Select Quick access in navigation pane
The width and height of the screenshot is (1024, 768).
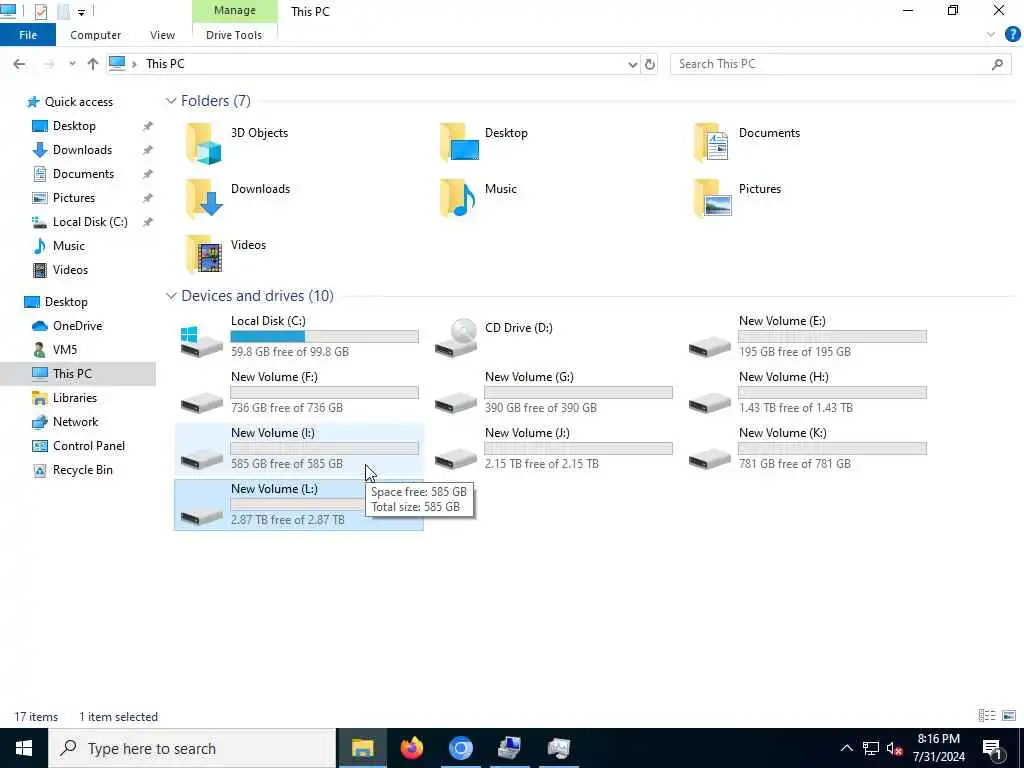pyautogui.click(x=78, y=102)
